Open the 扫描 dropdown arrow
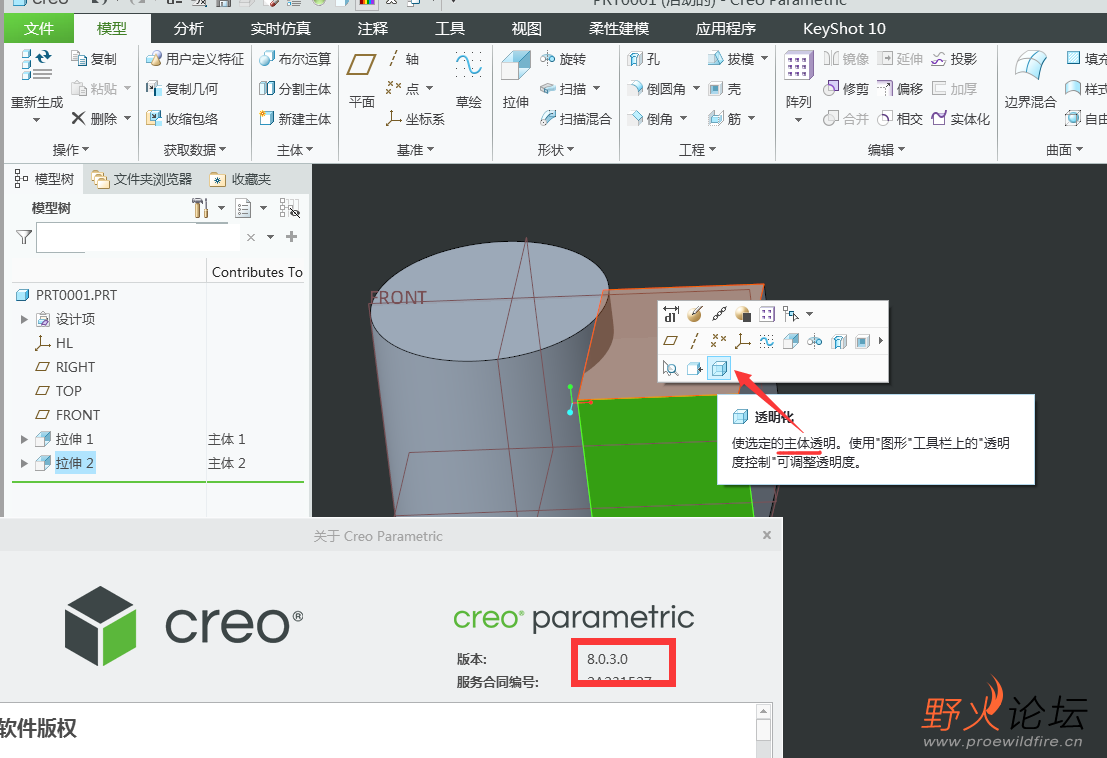Image resolution: width=1107 pixels, height=758 pixels. [597, 88]
